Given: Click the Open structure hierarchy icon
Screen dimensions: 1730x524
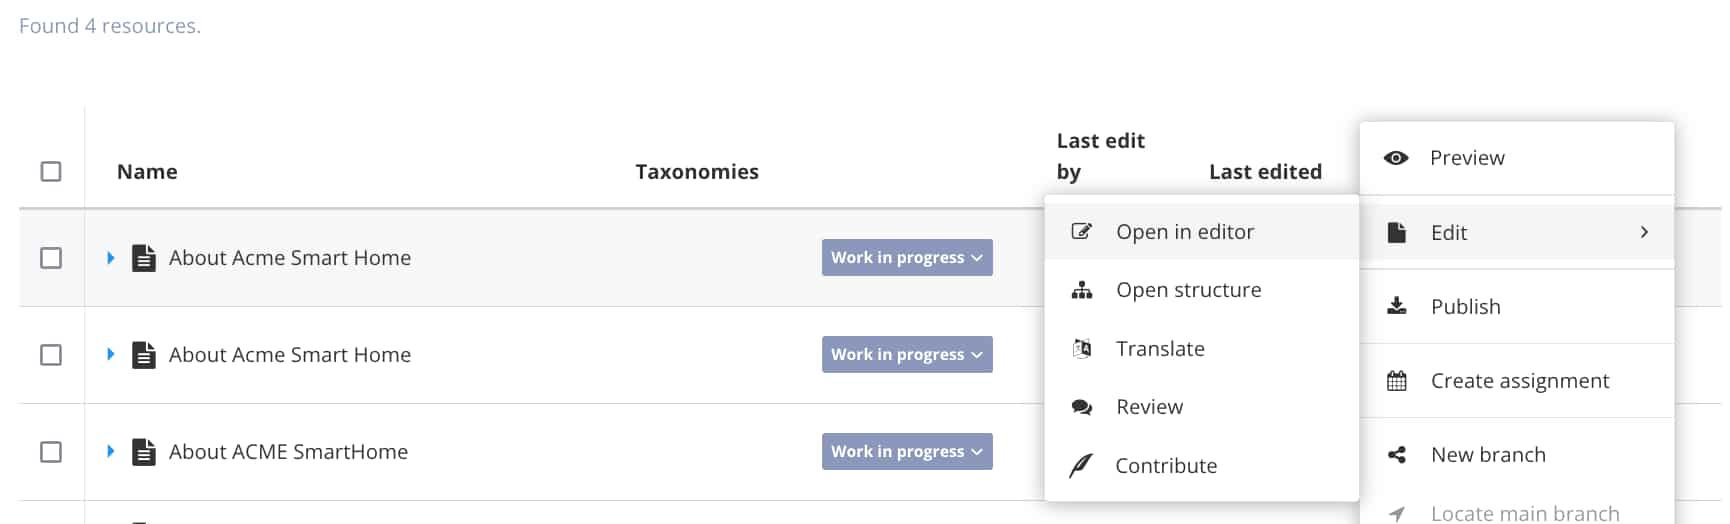Looking at the screenshot, I should pos(1081,290).
